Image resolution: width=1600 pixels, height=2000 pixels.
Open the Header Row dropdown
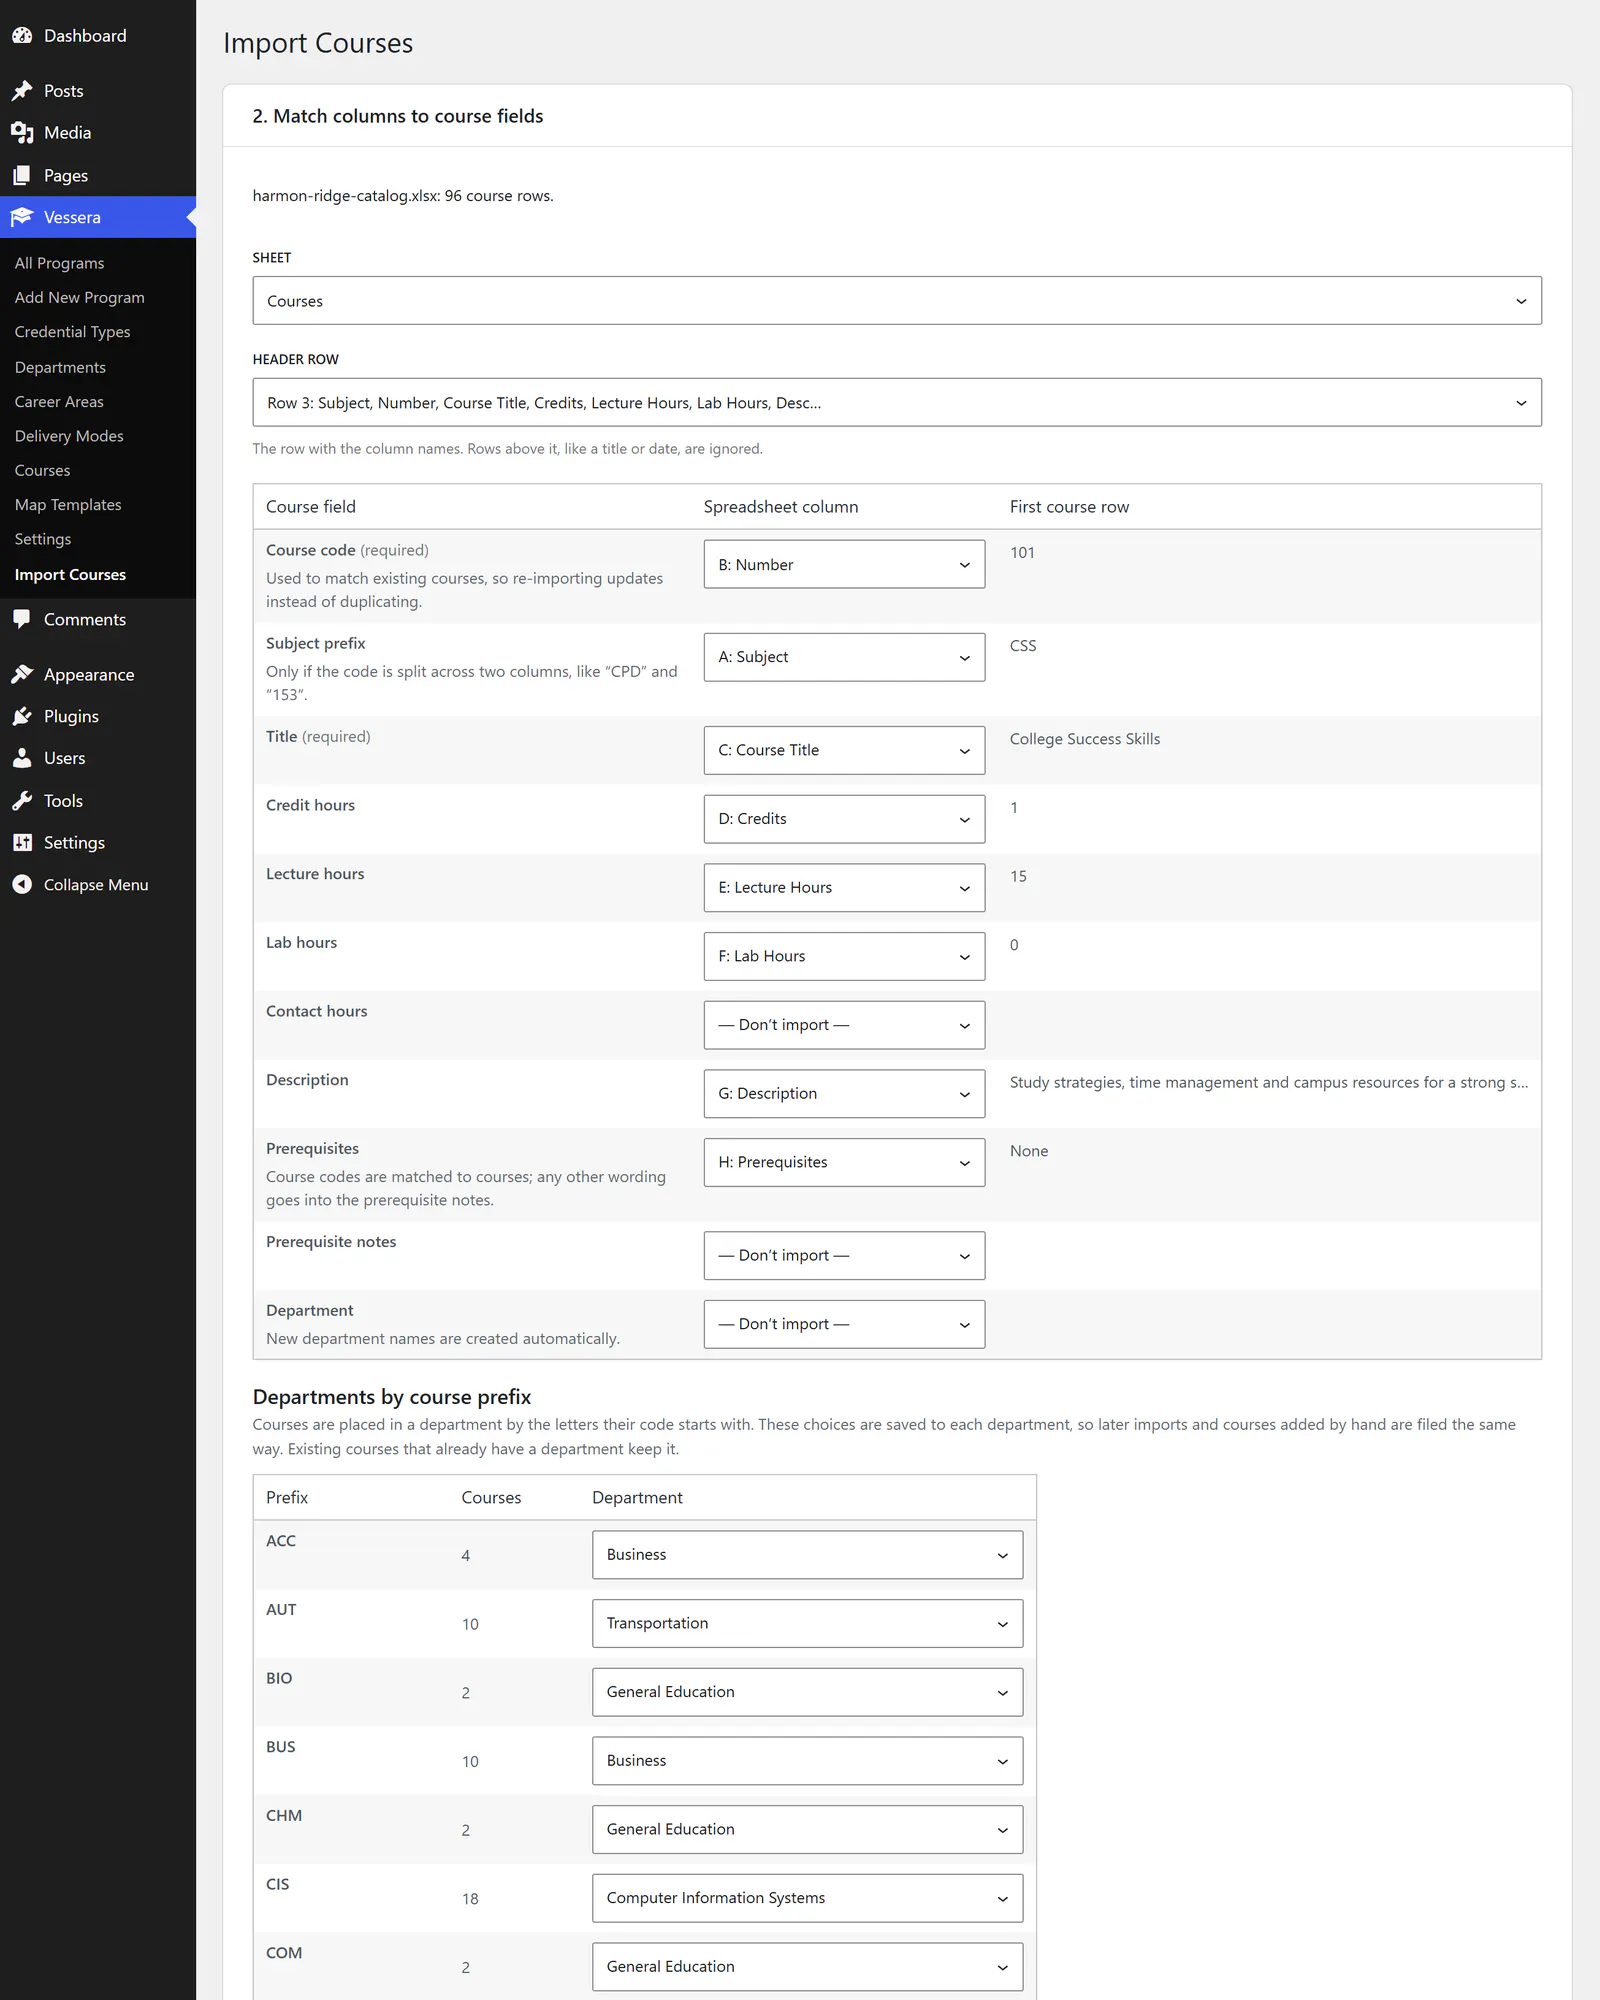pos(897,403)
